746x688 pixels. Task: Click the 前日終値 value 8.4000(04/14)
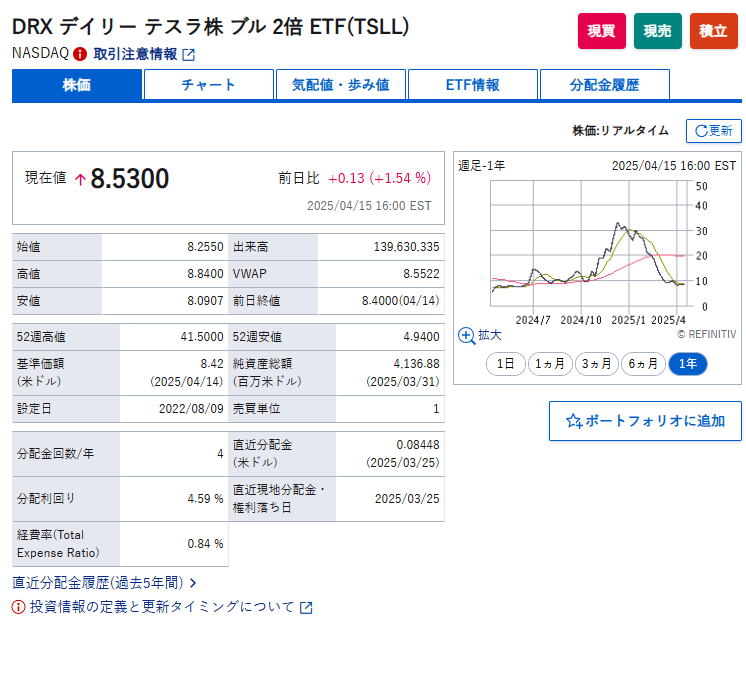pos(400,301)
